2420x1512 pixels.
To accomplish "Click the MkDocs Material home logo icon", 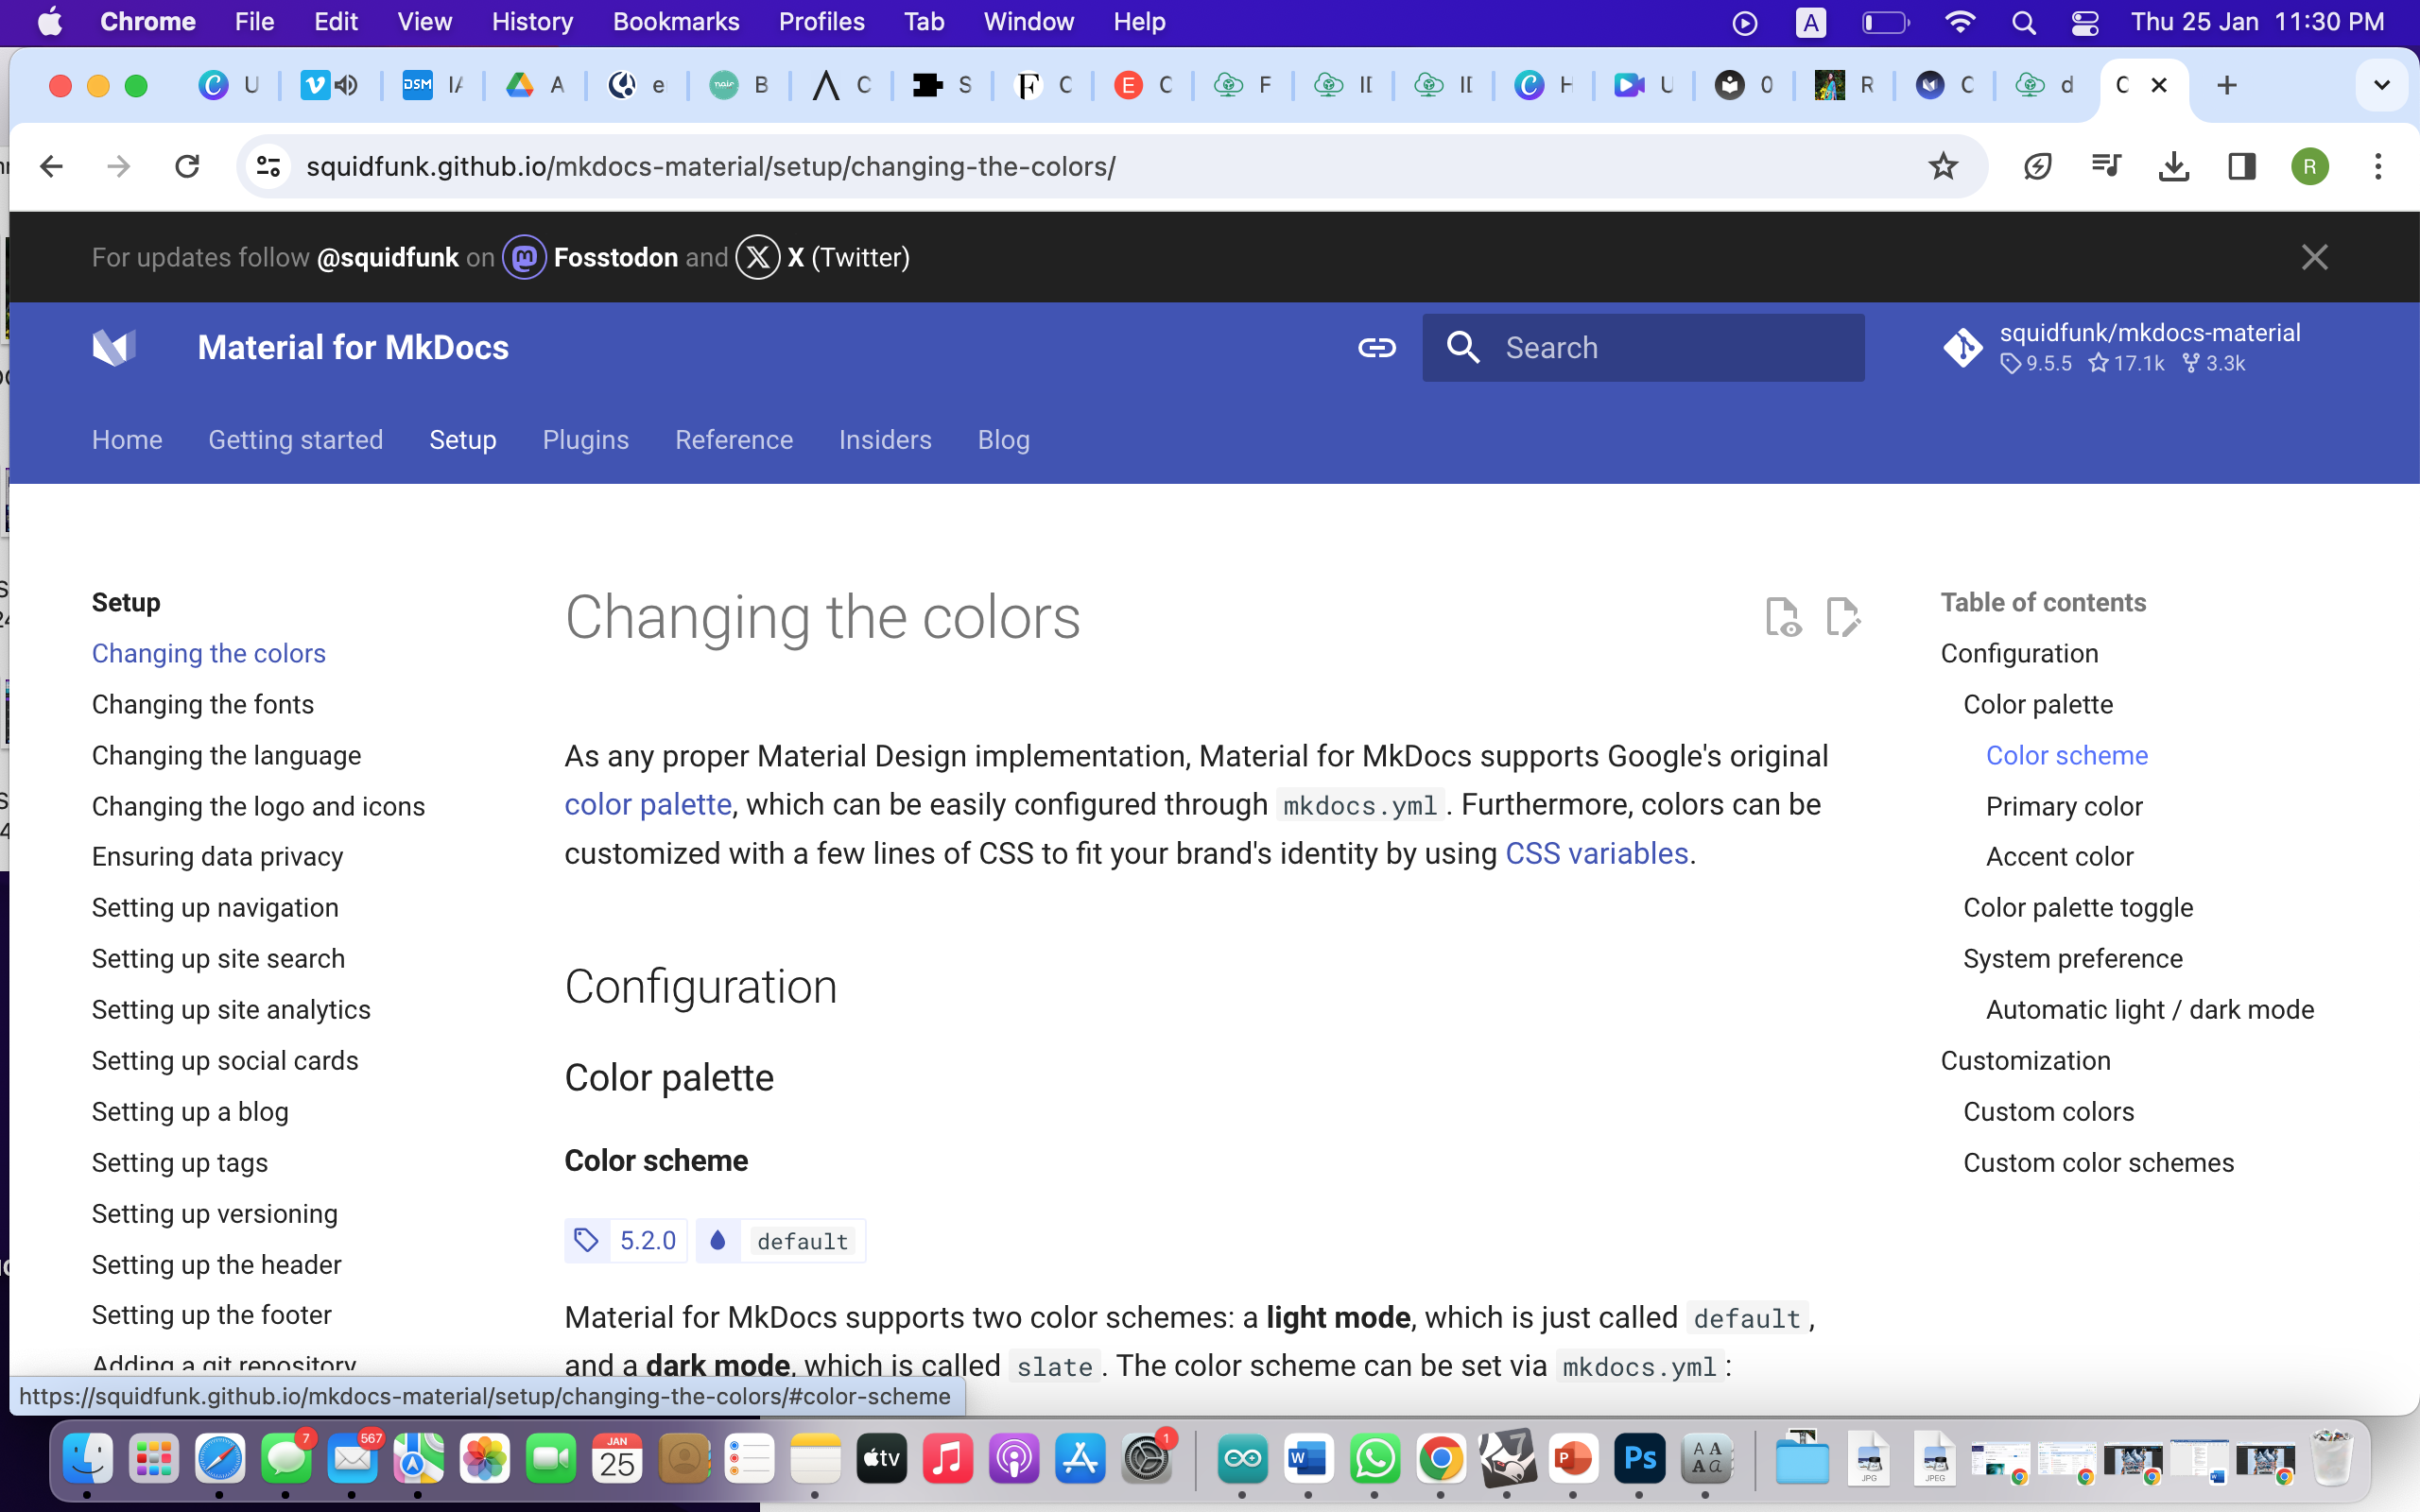I will point(113,347).
